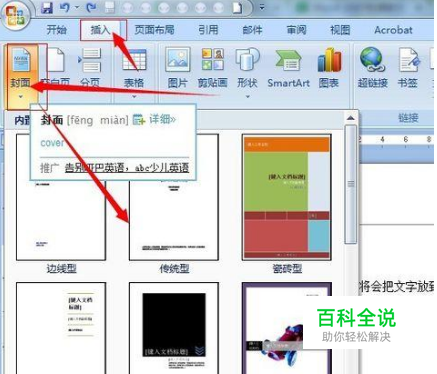
Task: Expand the 形状 dropdown arrow
Action: point(248,97)
